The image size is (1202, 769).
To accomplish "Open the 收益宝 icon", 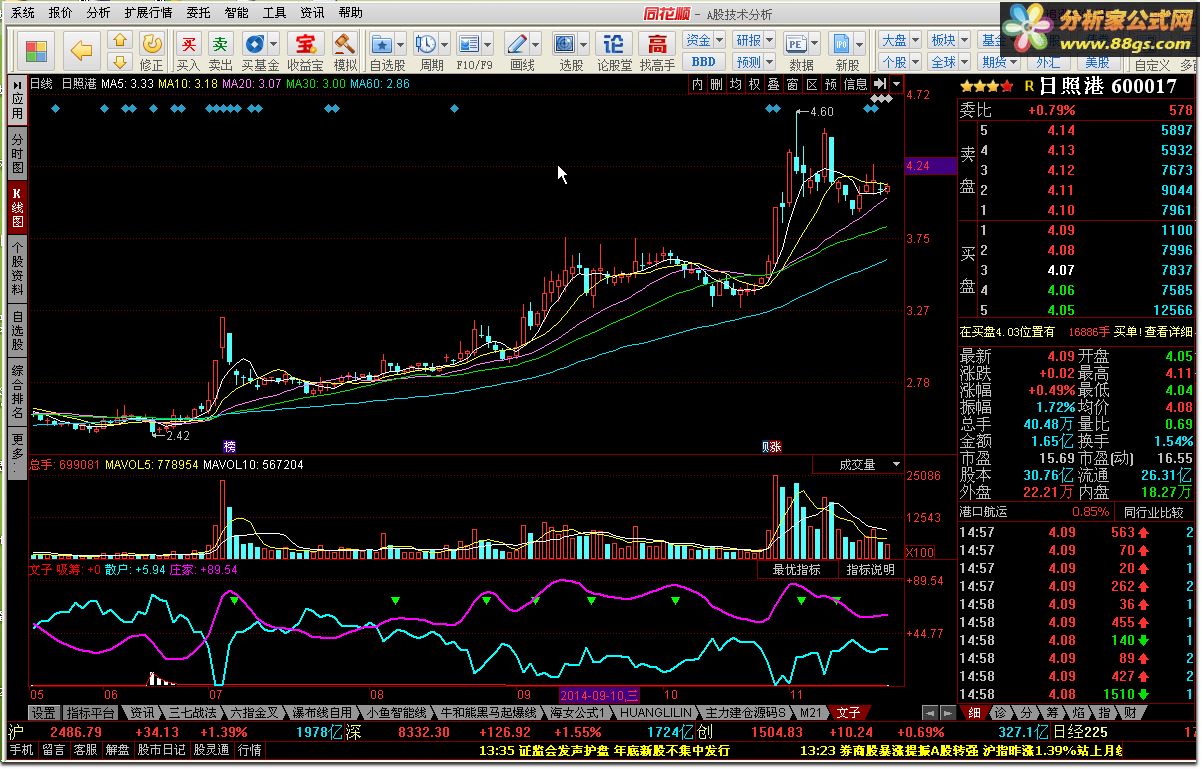I will pyautogui.click(x=305, y=50).
